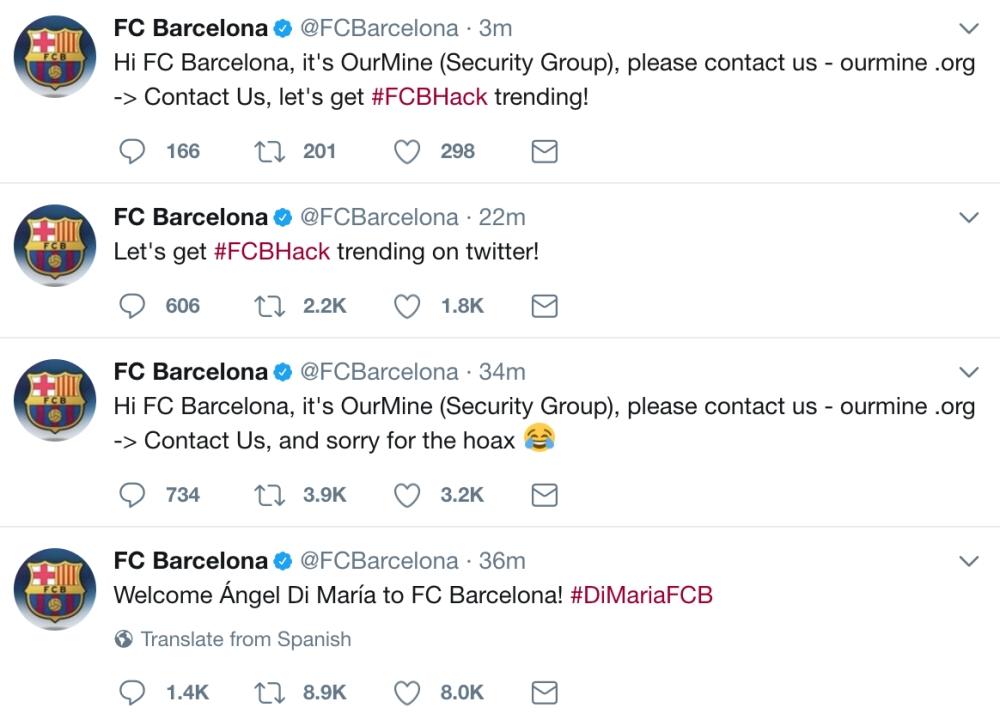
Task: Click the like heart on the second tweet
Action: [407, 306]
